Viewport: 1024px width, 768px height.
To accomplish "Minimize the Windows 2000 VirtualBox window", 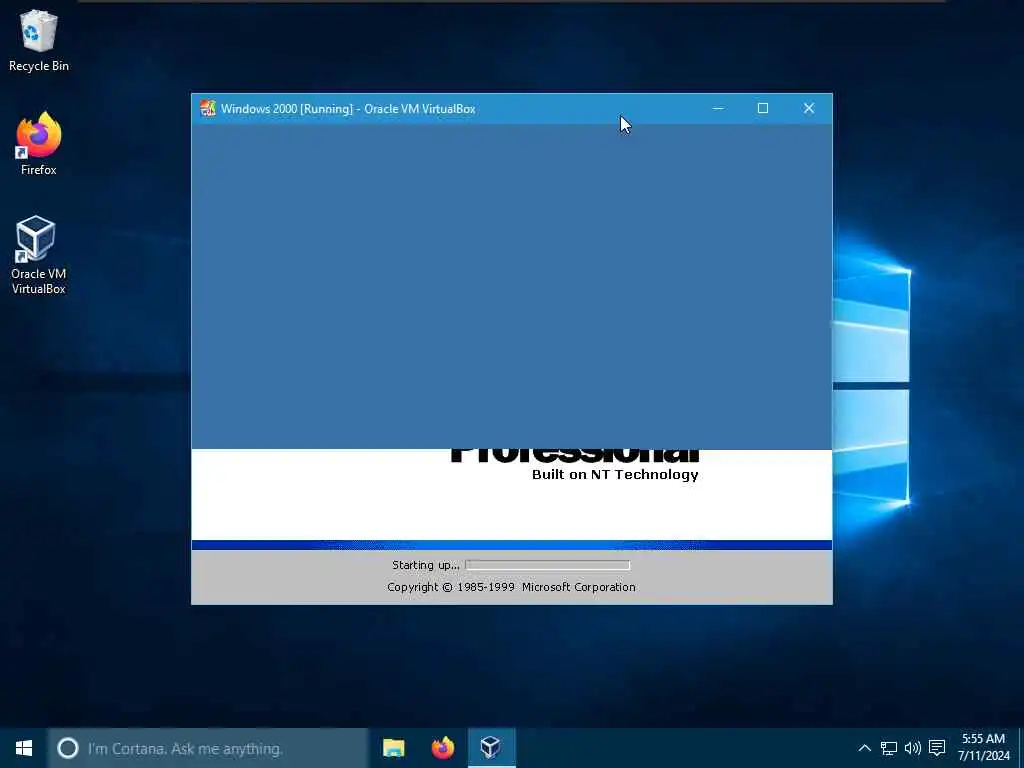I will 718,108.
